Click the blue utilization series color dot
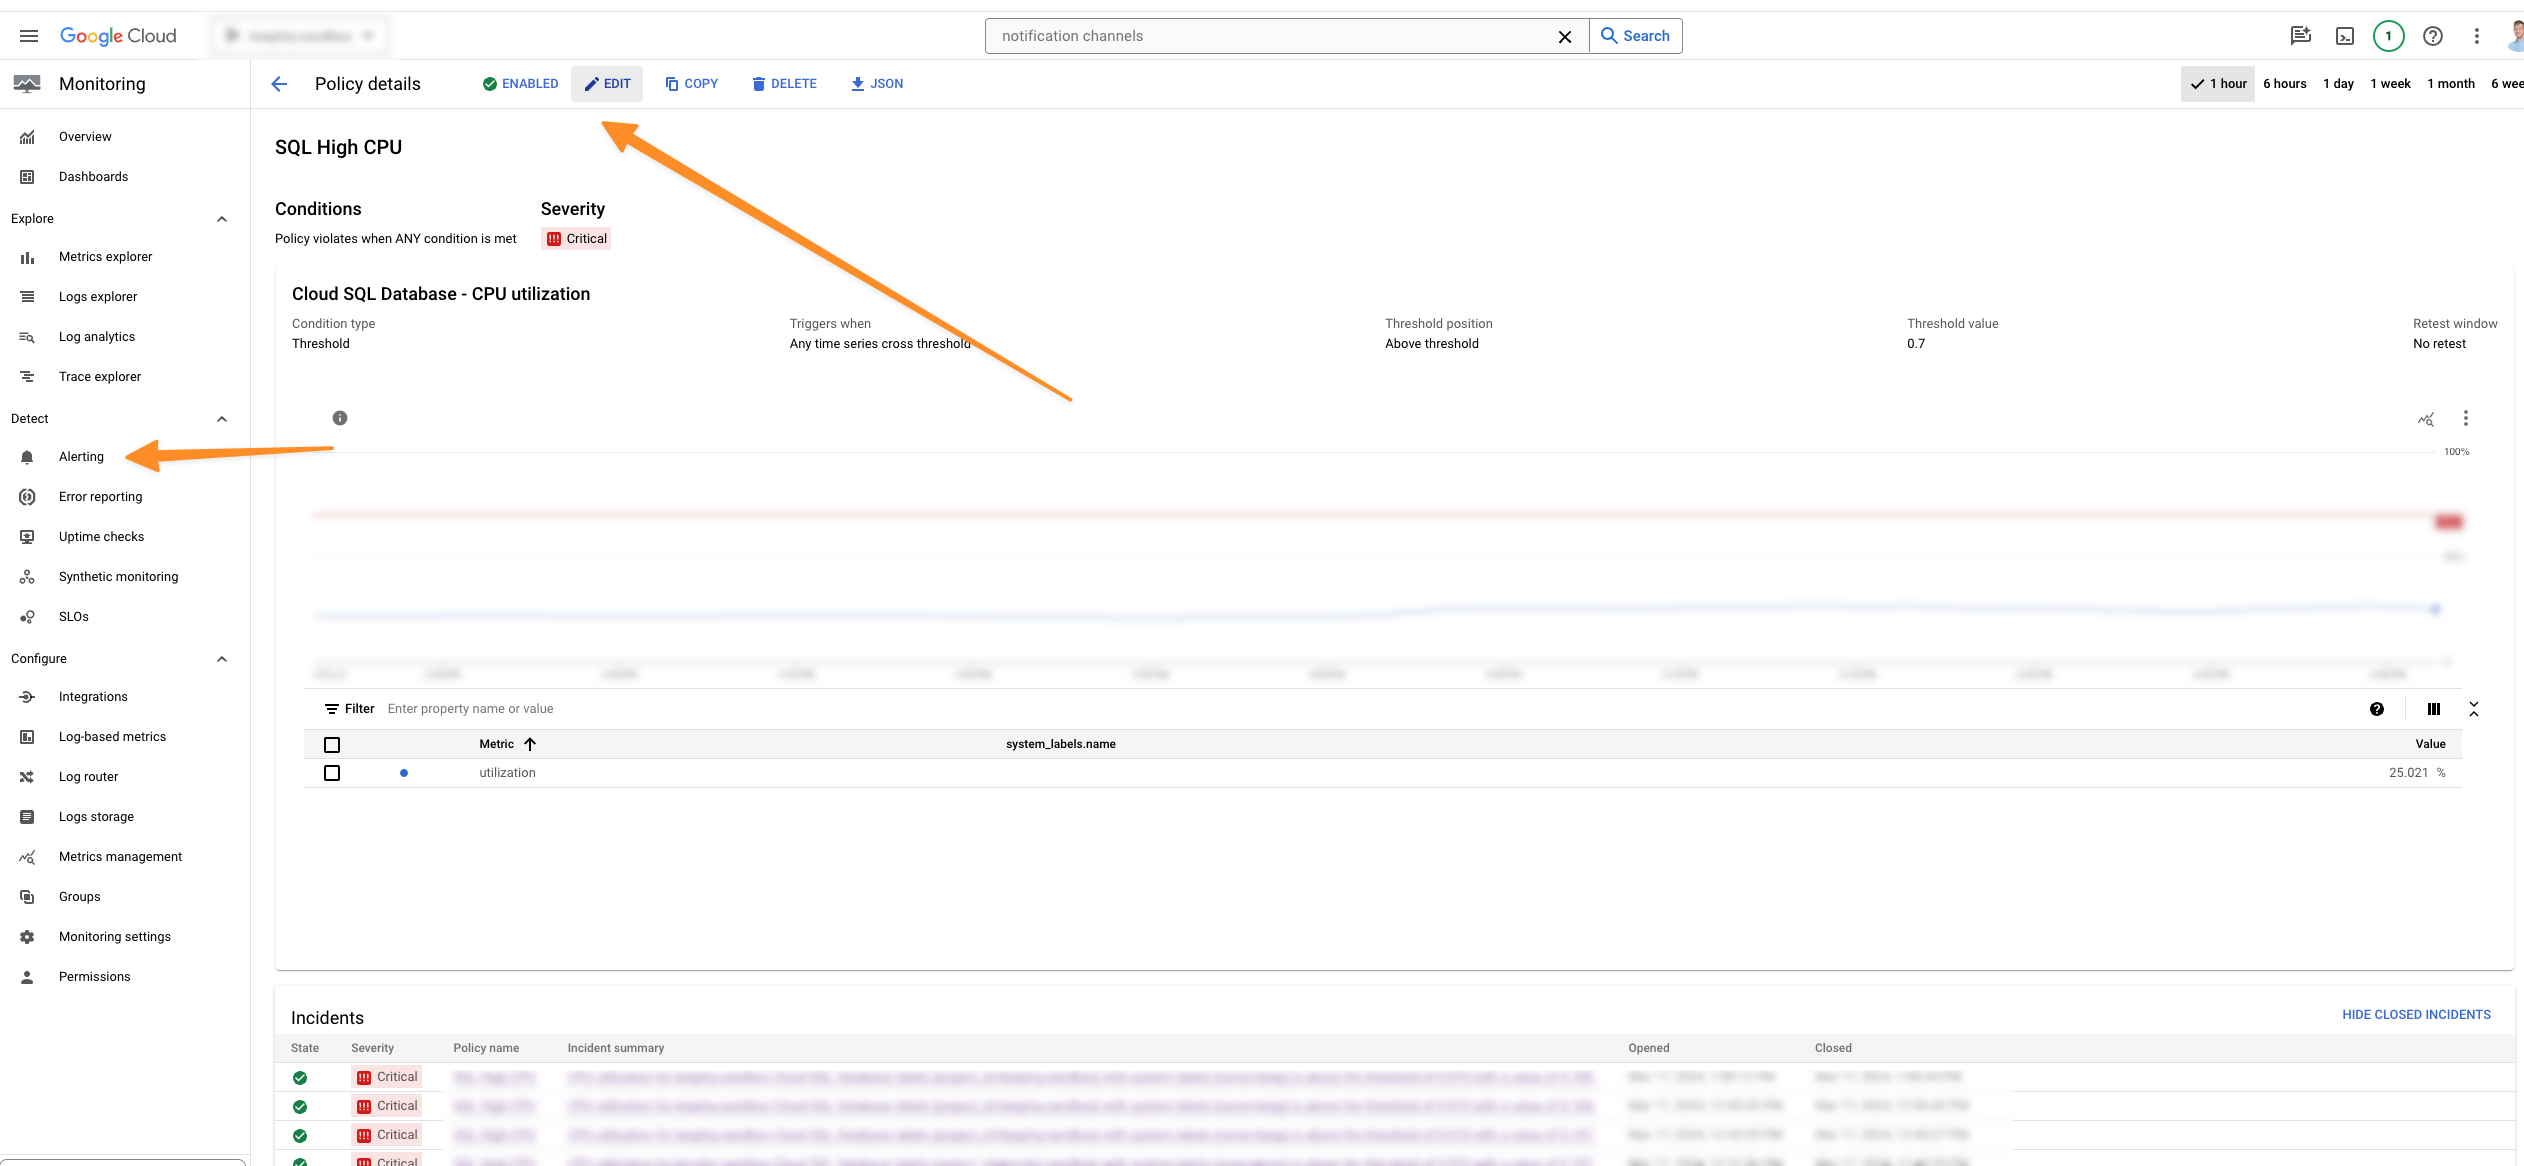 point(404,773)
